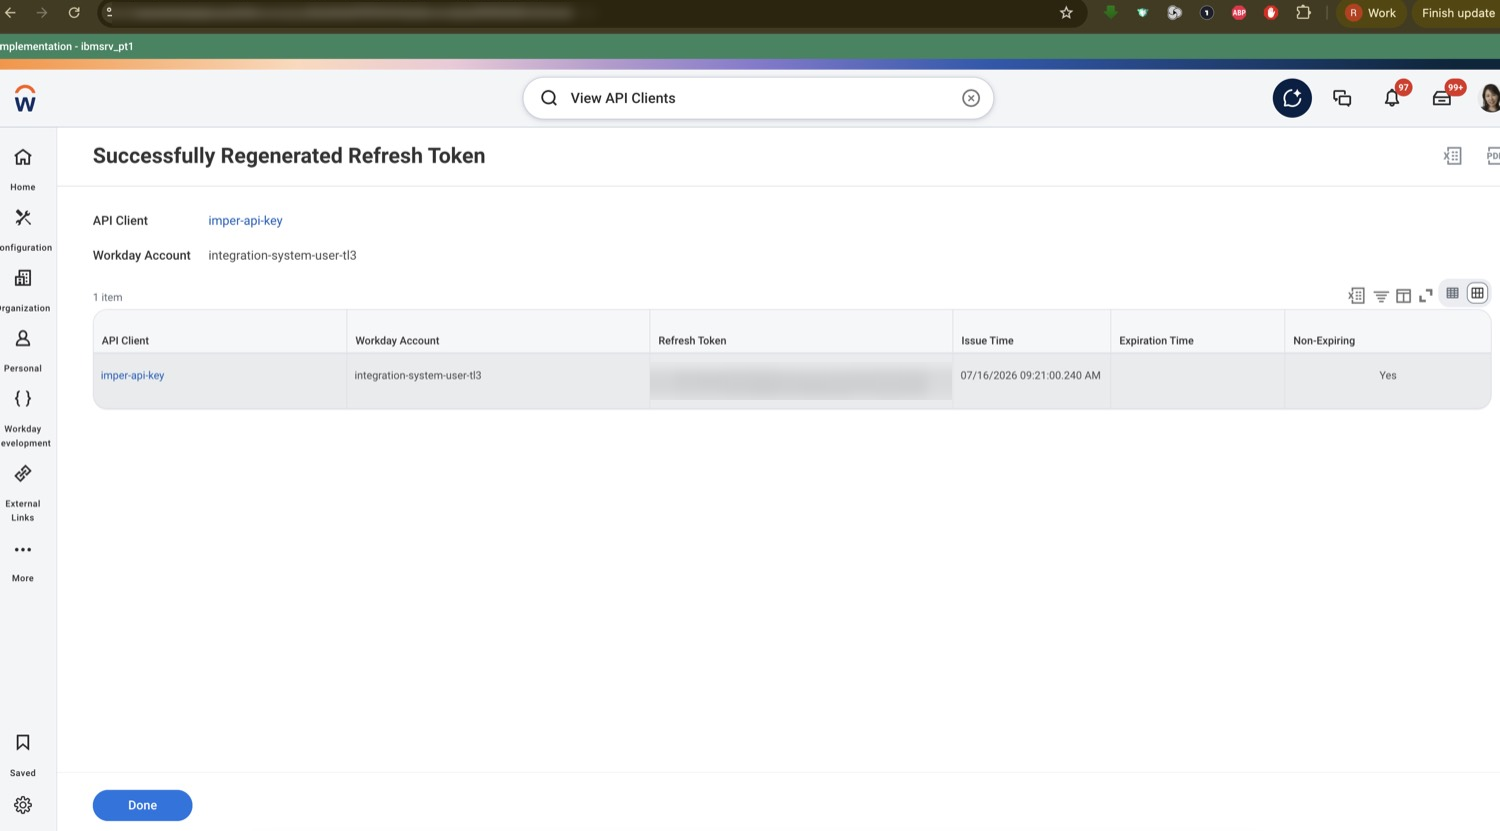Click the Yes value under Non-Expiring

pyautogui.click(x=1388, y=376)
